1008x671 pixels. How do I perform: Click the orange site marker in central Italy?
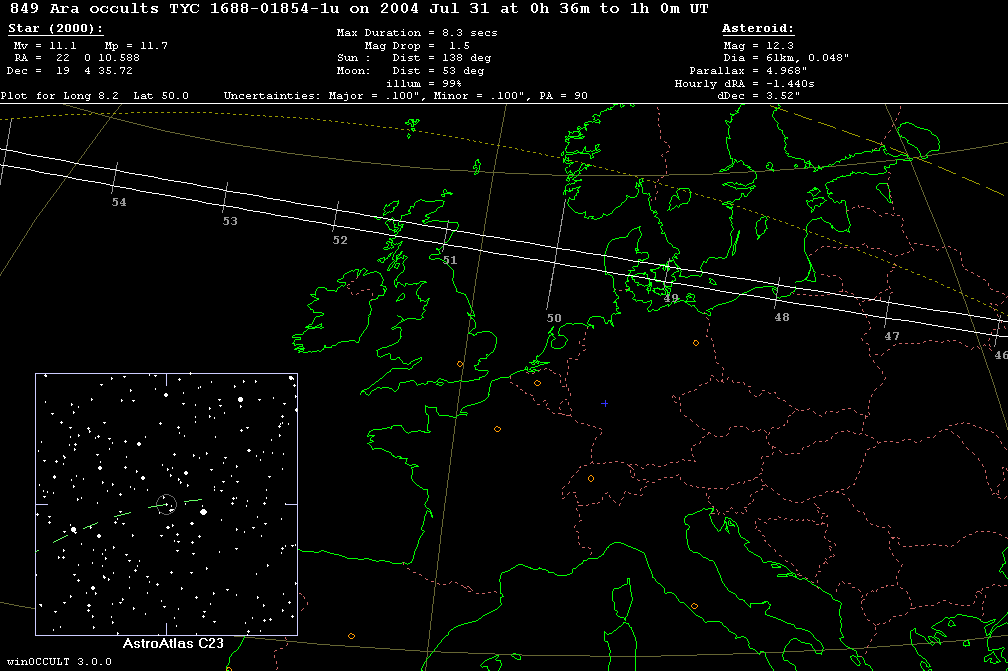(x=694, y=606)
